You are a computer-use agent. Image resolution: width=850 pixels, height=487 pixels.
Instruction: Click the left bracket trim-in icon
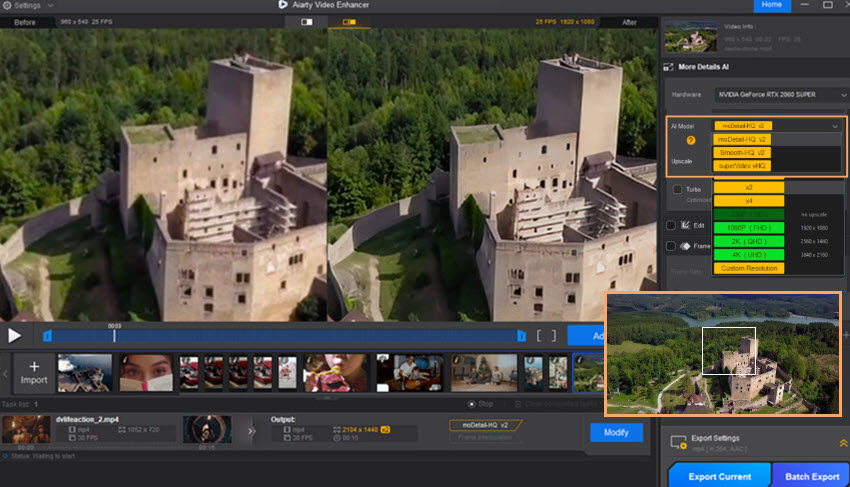(x=539, y=336)
